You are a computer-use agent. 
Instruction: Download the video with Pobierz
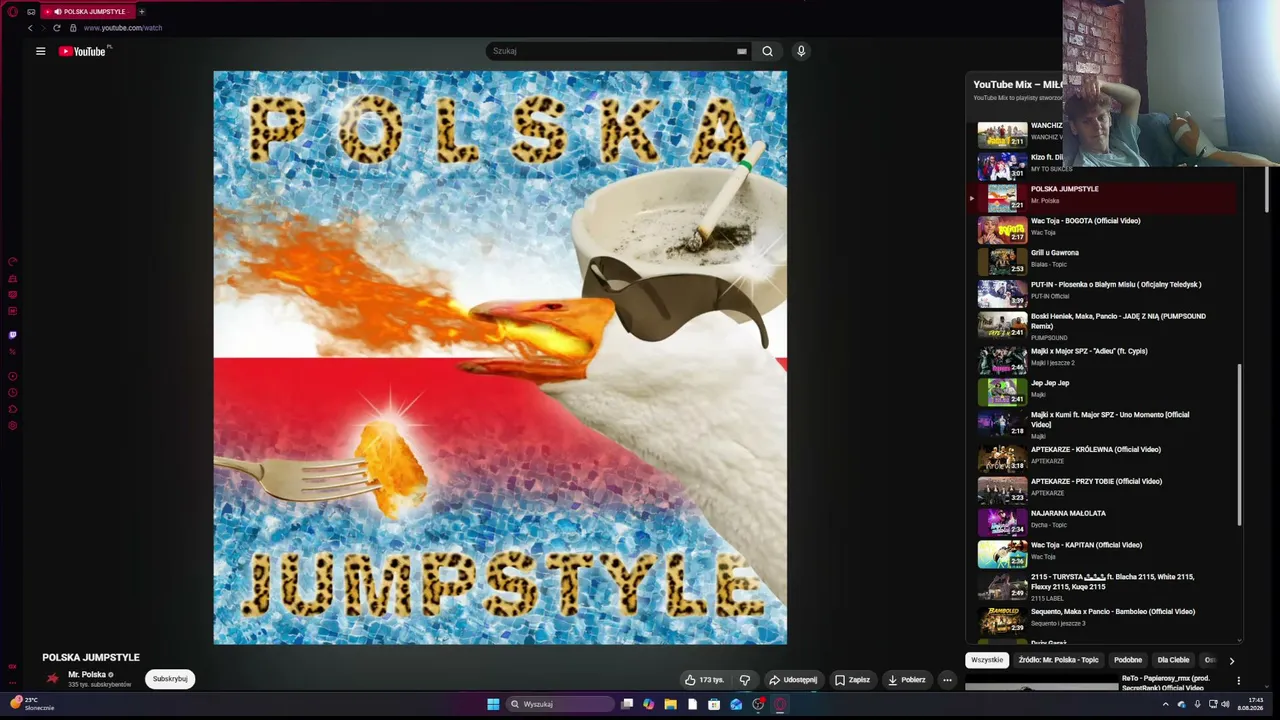tap(906, 680)
